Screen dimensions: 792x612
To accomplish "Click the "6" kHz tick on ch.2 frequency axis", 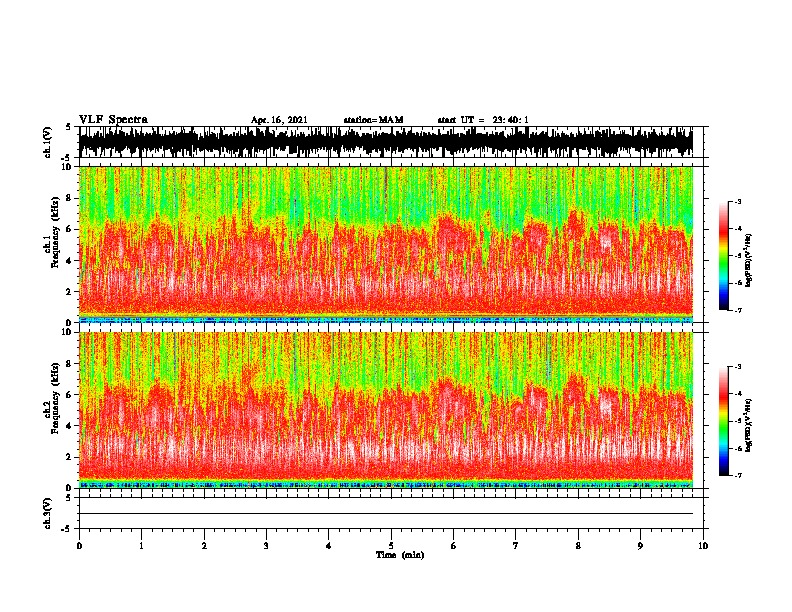I will (x=69, y=395).
